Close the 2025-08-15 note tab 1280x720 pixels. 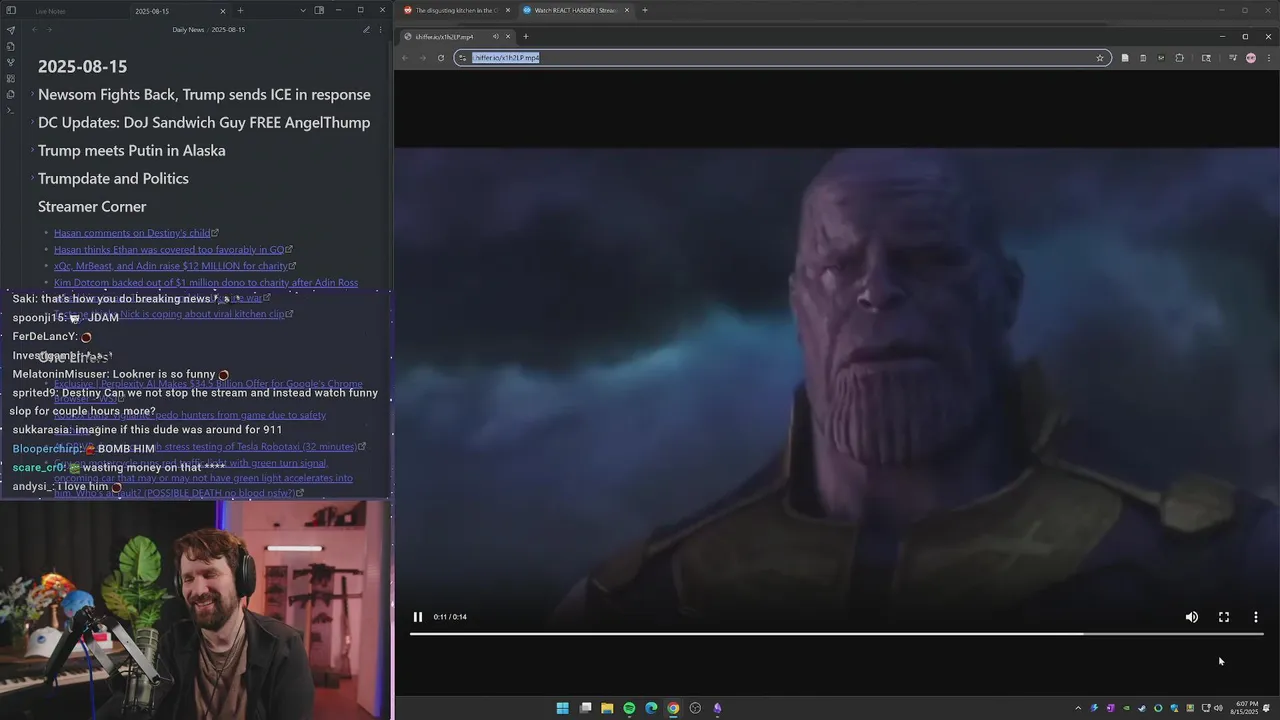pyautogui.click(x=223, y=11)
